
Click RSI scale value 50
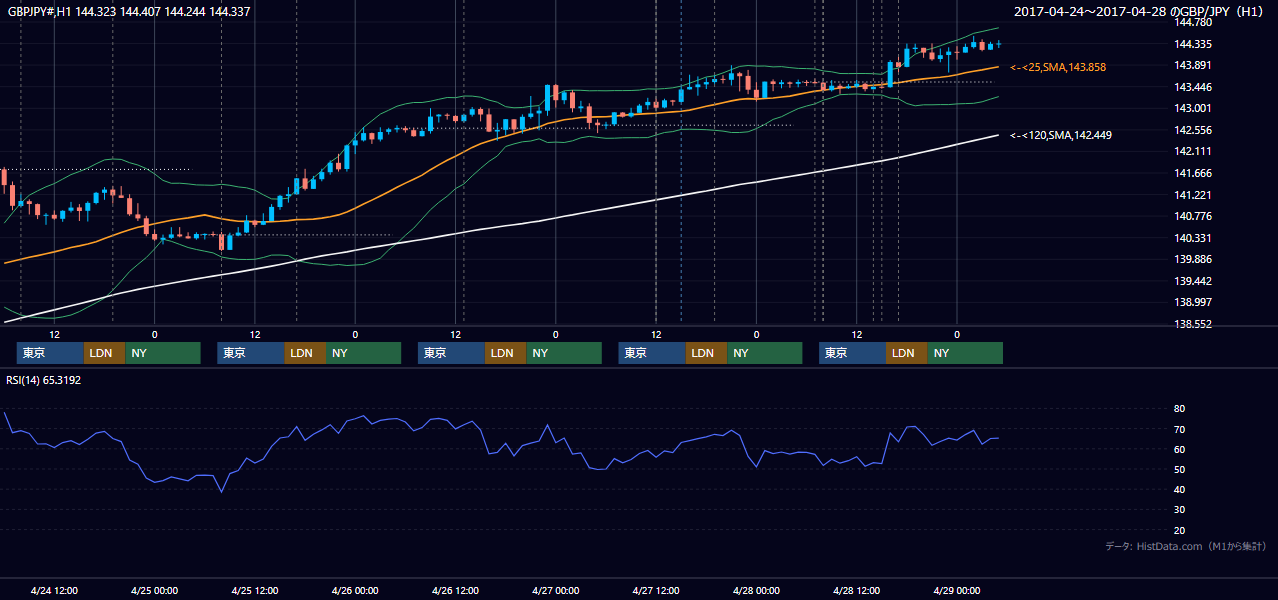tap(1180, 469)
